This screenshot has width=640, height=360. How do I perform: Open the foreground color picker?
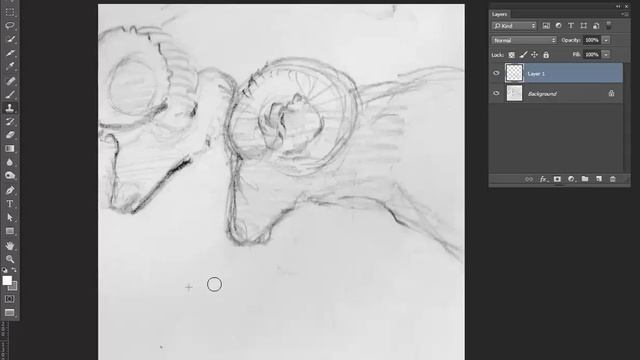pos(7,280)
